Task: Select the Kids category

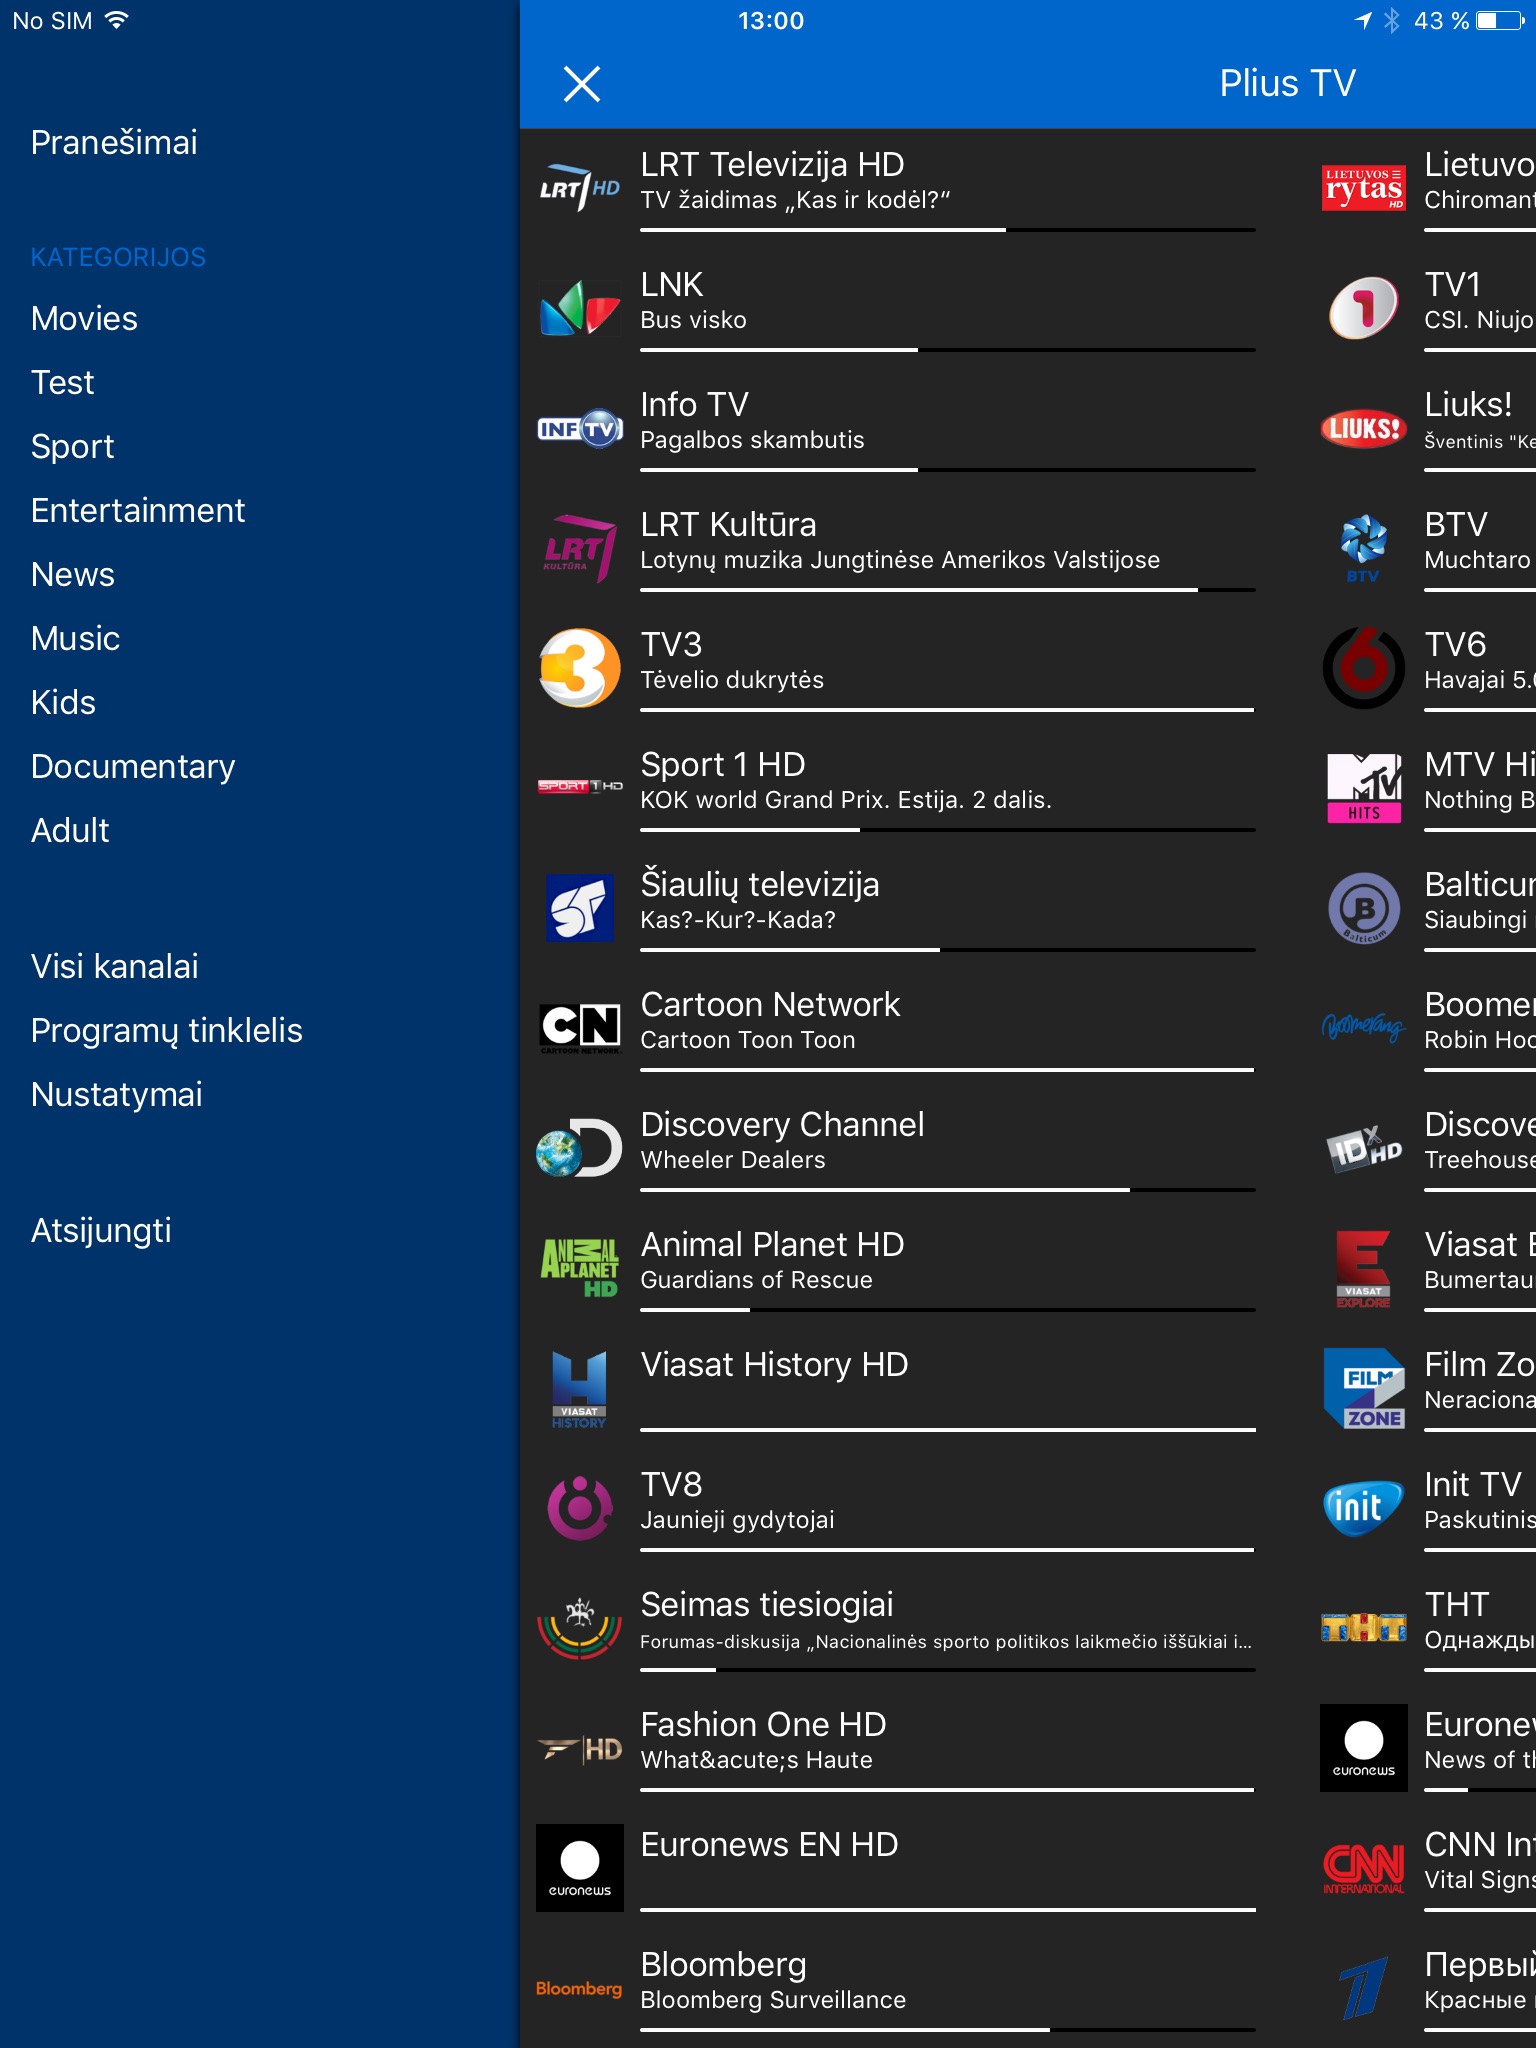Action: coord(63,702)
